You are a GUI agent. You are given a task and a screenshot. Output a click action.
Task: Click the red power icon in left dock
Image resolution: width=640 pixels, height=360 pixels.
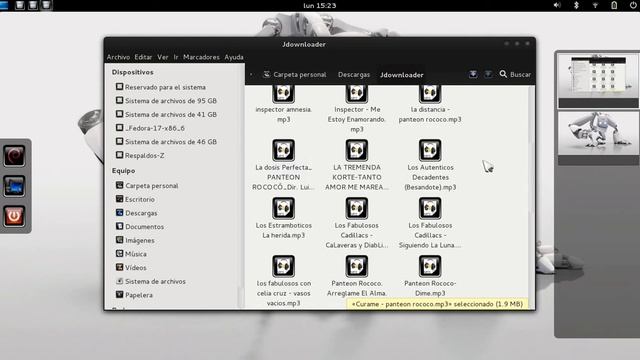[x=14, y=216]
